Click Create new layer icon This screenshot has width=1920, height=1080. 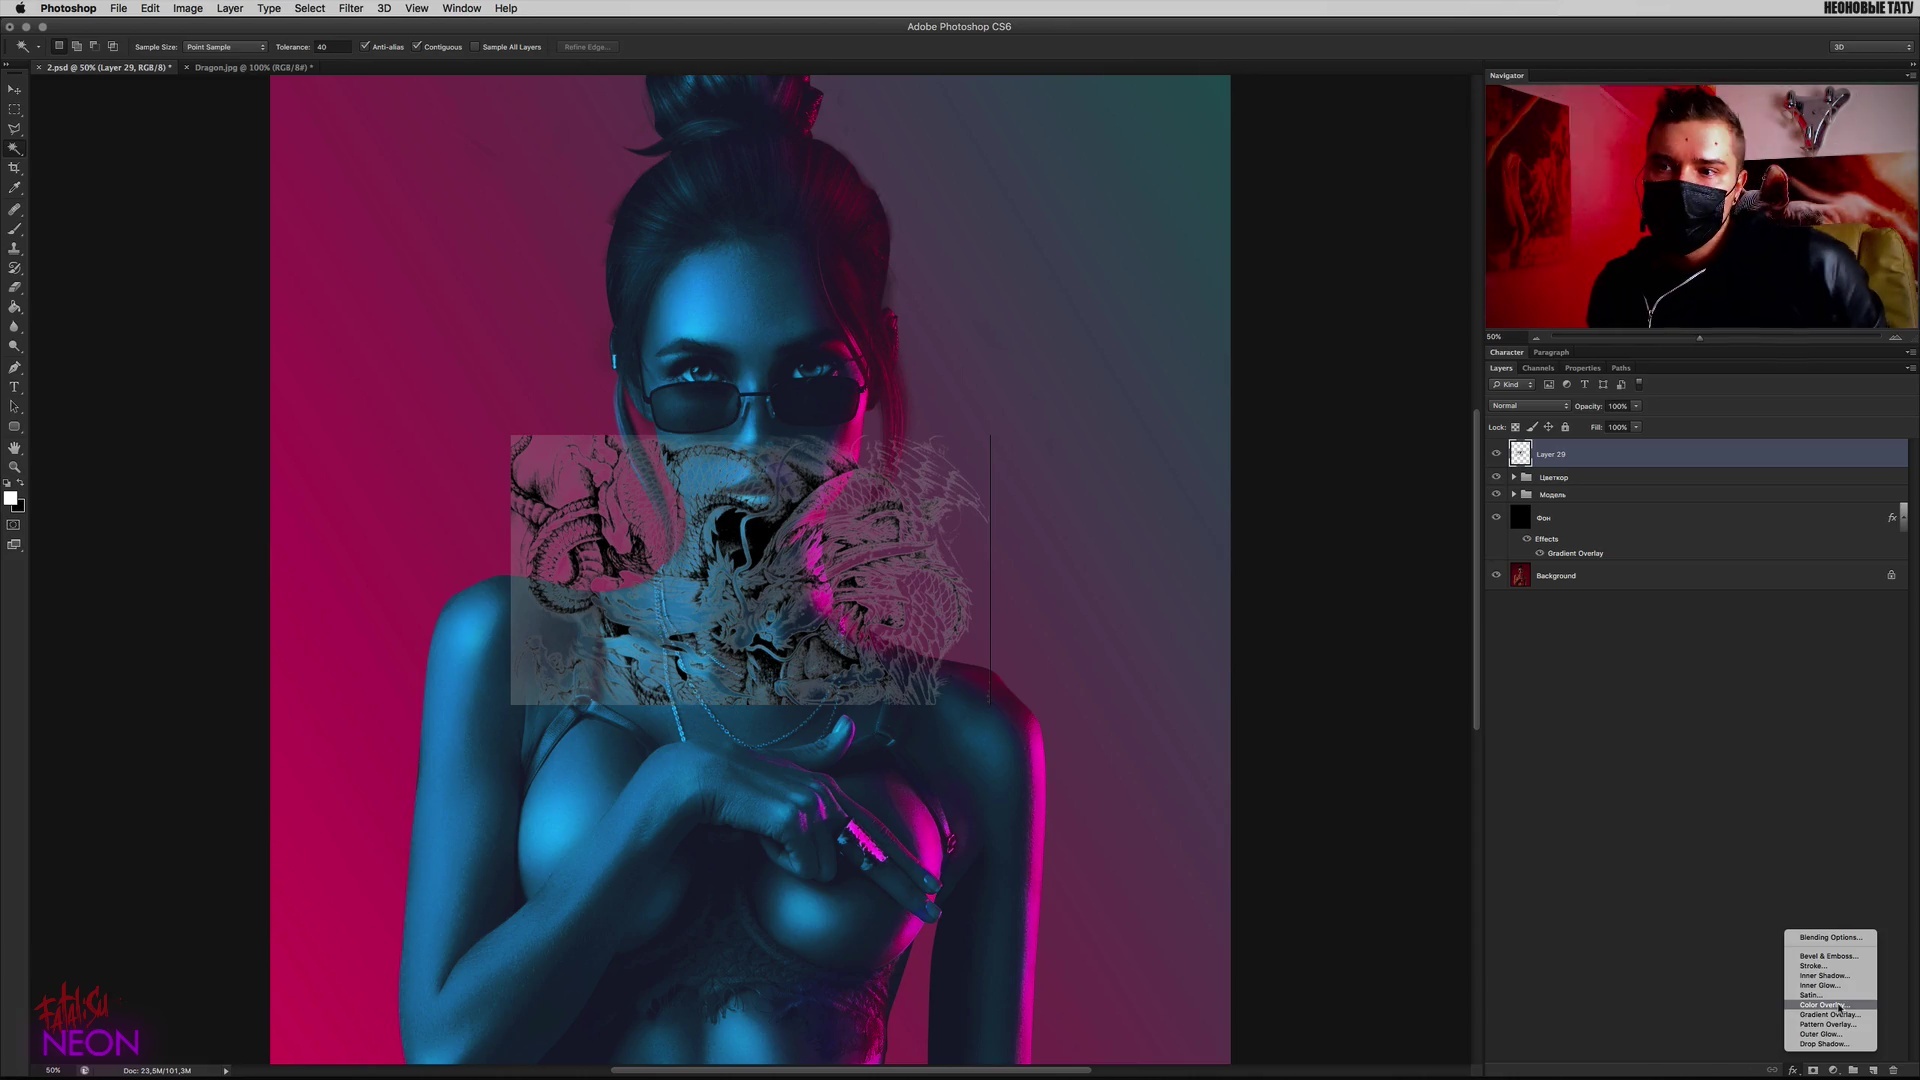point(1873,1070)
